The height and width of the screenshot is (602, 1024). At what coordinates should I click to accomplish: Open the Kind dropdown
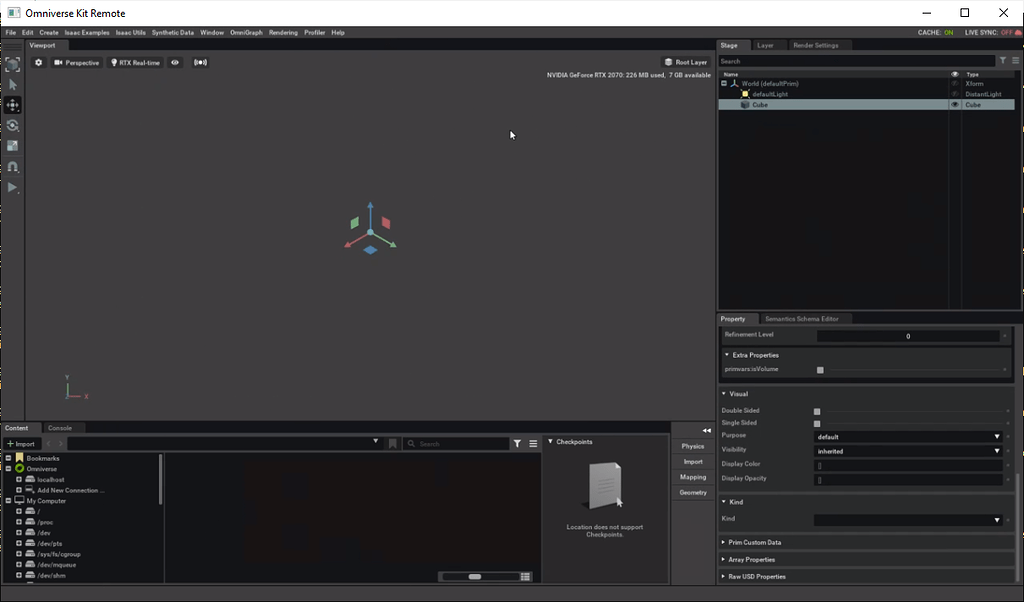pyautogui.click(x=908, y=520)
